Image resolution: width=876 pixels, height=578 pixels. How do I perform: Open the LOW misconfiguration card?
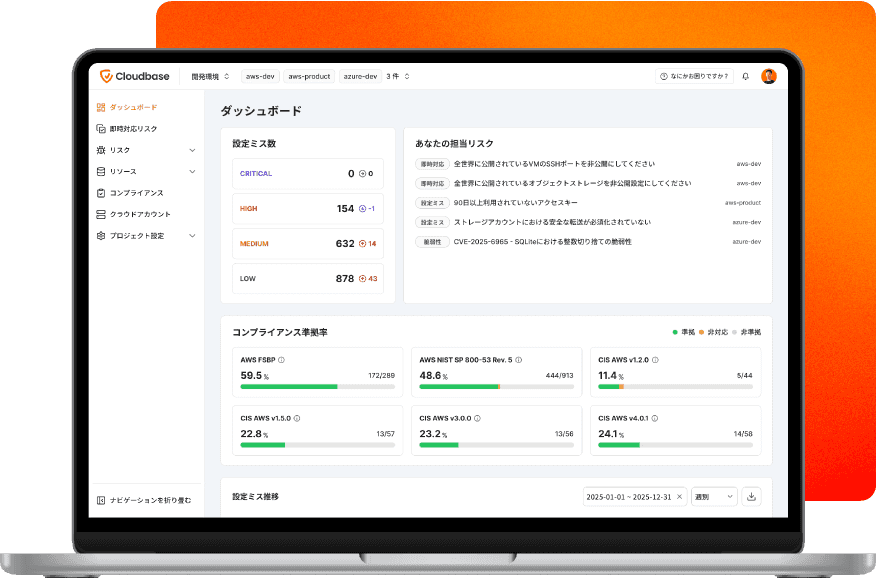[308, 279]
